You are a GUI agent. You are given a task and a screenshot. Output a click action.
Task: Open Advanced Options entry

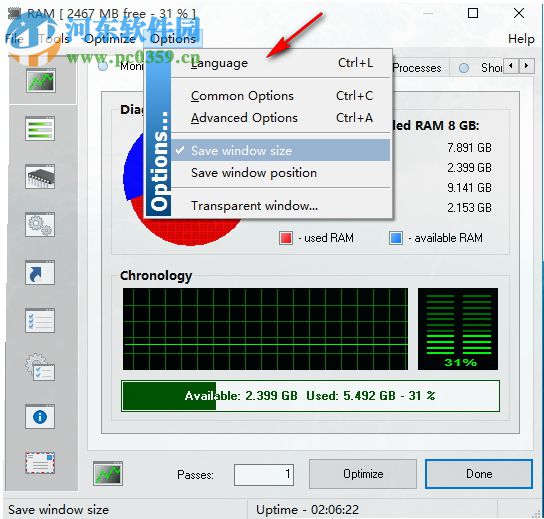tap(281, 118)
